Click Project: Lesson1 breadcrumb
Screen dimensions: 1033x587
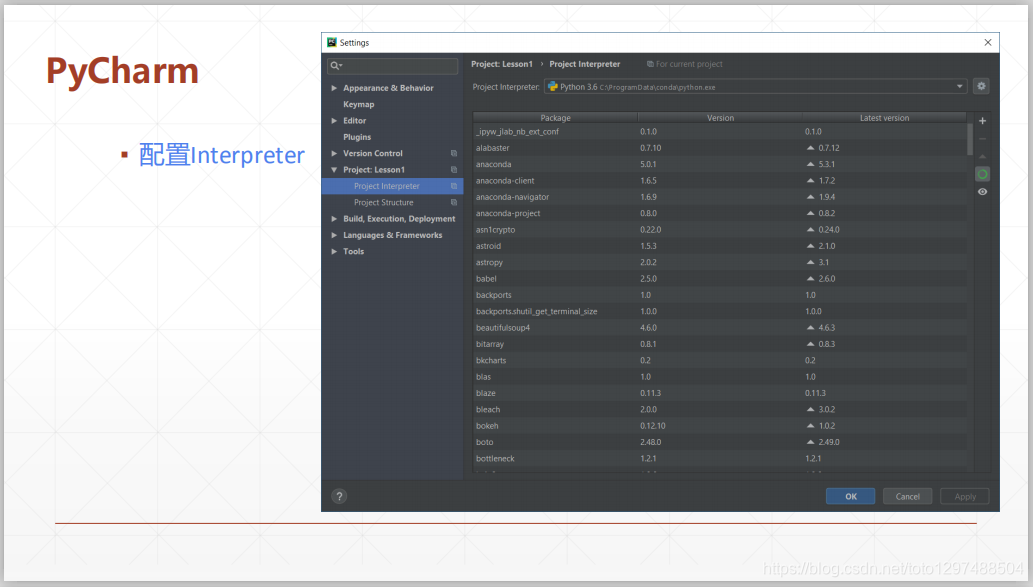coord(501,65)
